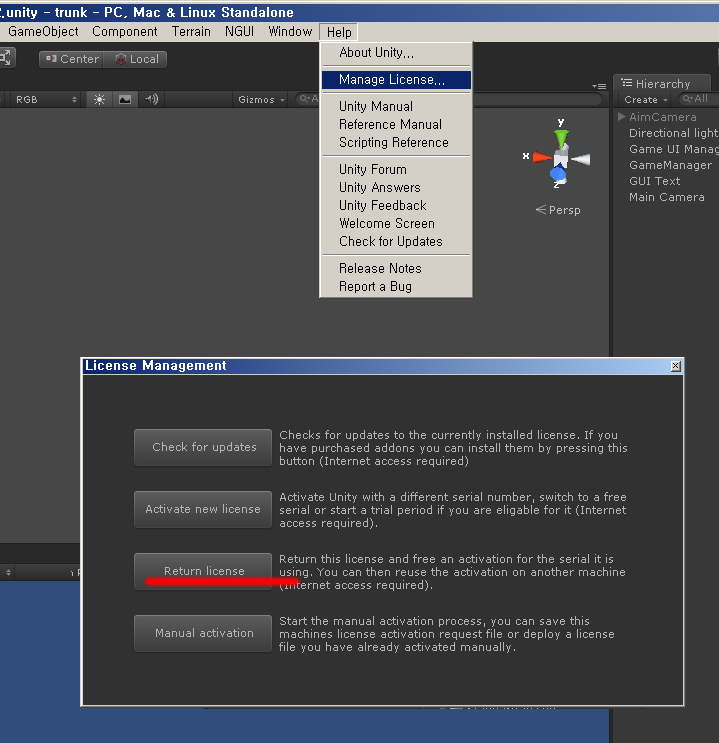Viewport: 719px width, 743px height.
Task: Toggle scene audio speaker icon
Action: pyautogui.click(x=152, y=100)
